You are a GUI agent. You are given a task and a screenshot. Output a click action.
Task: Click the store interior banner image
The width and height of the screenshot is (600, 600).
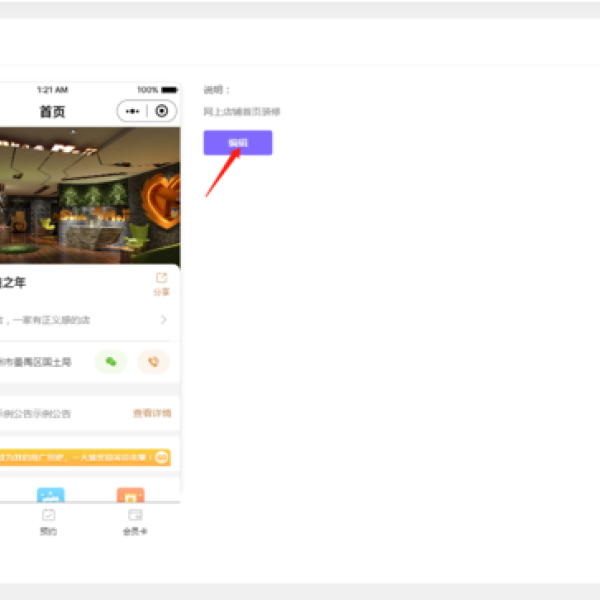pyautogui.click(x=90, y=196)
